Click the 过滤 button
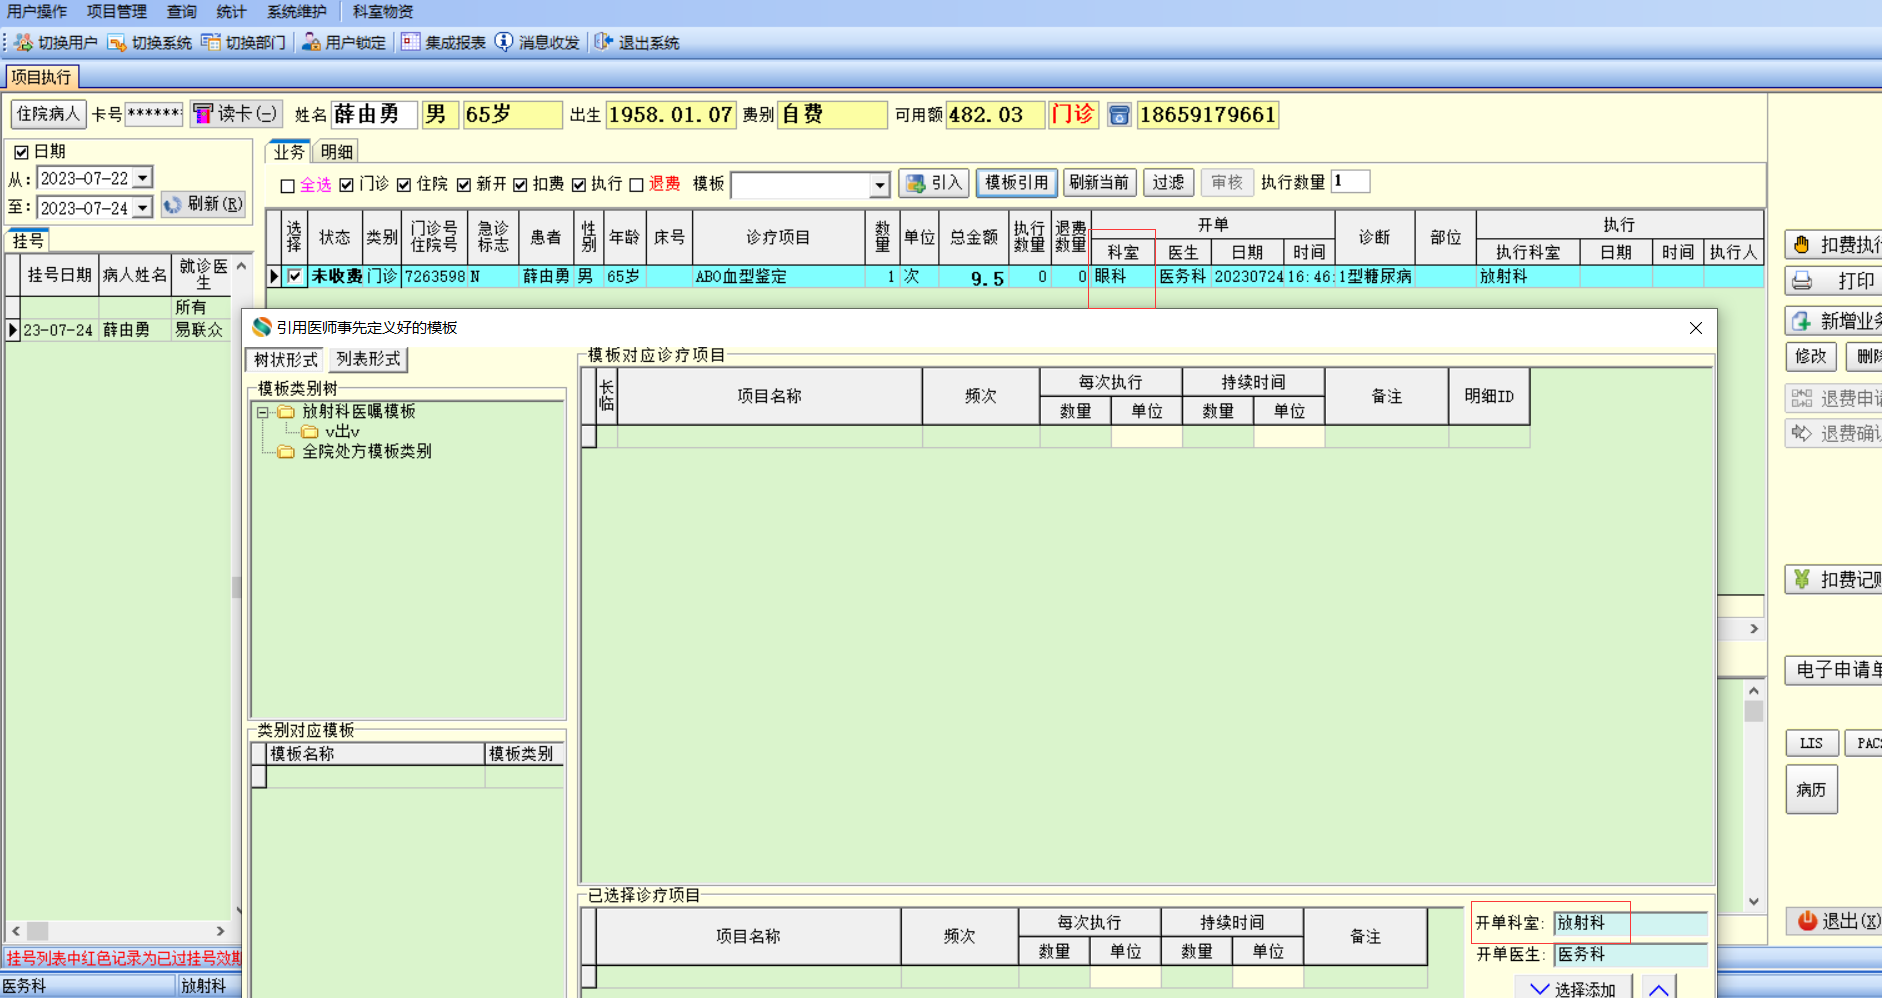 coord(1168,183)
